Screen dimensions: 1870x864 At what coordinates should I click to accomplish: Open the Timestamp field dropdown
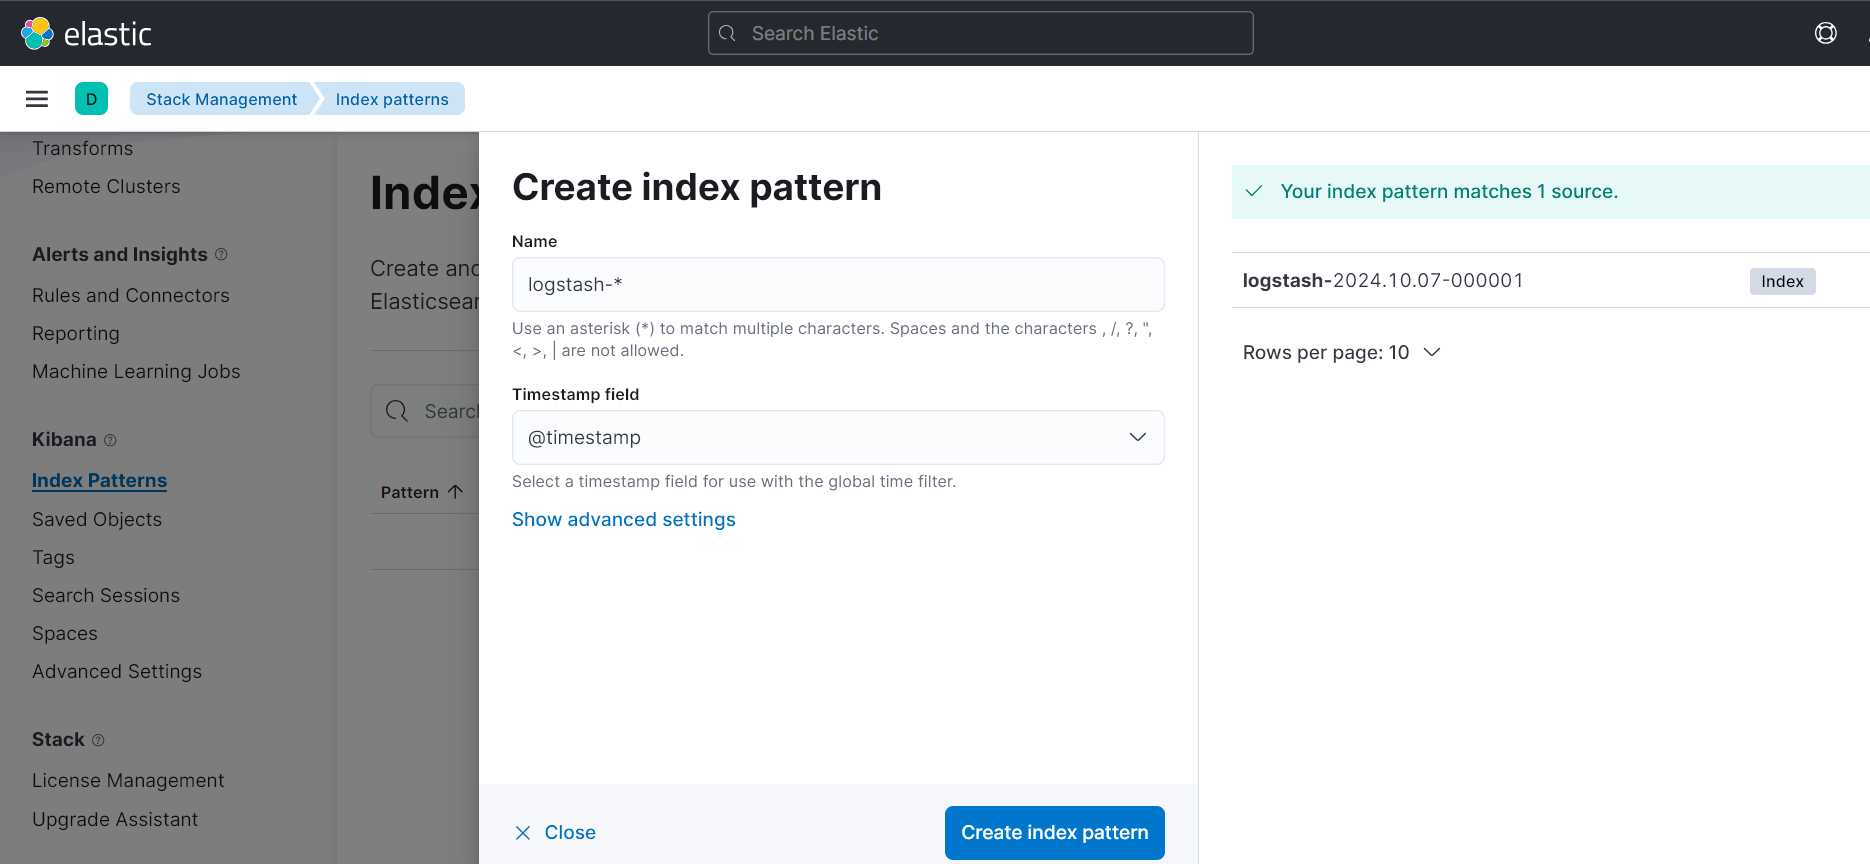(x=838, y=437)
